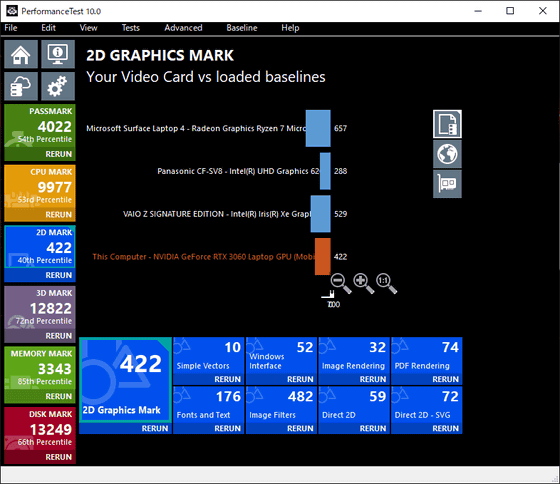Image resolution: width=560 pixels, height=484 pixels.
Task: Select the PassMark 4022 score tile
Action: (x=40, y=126)
